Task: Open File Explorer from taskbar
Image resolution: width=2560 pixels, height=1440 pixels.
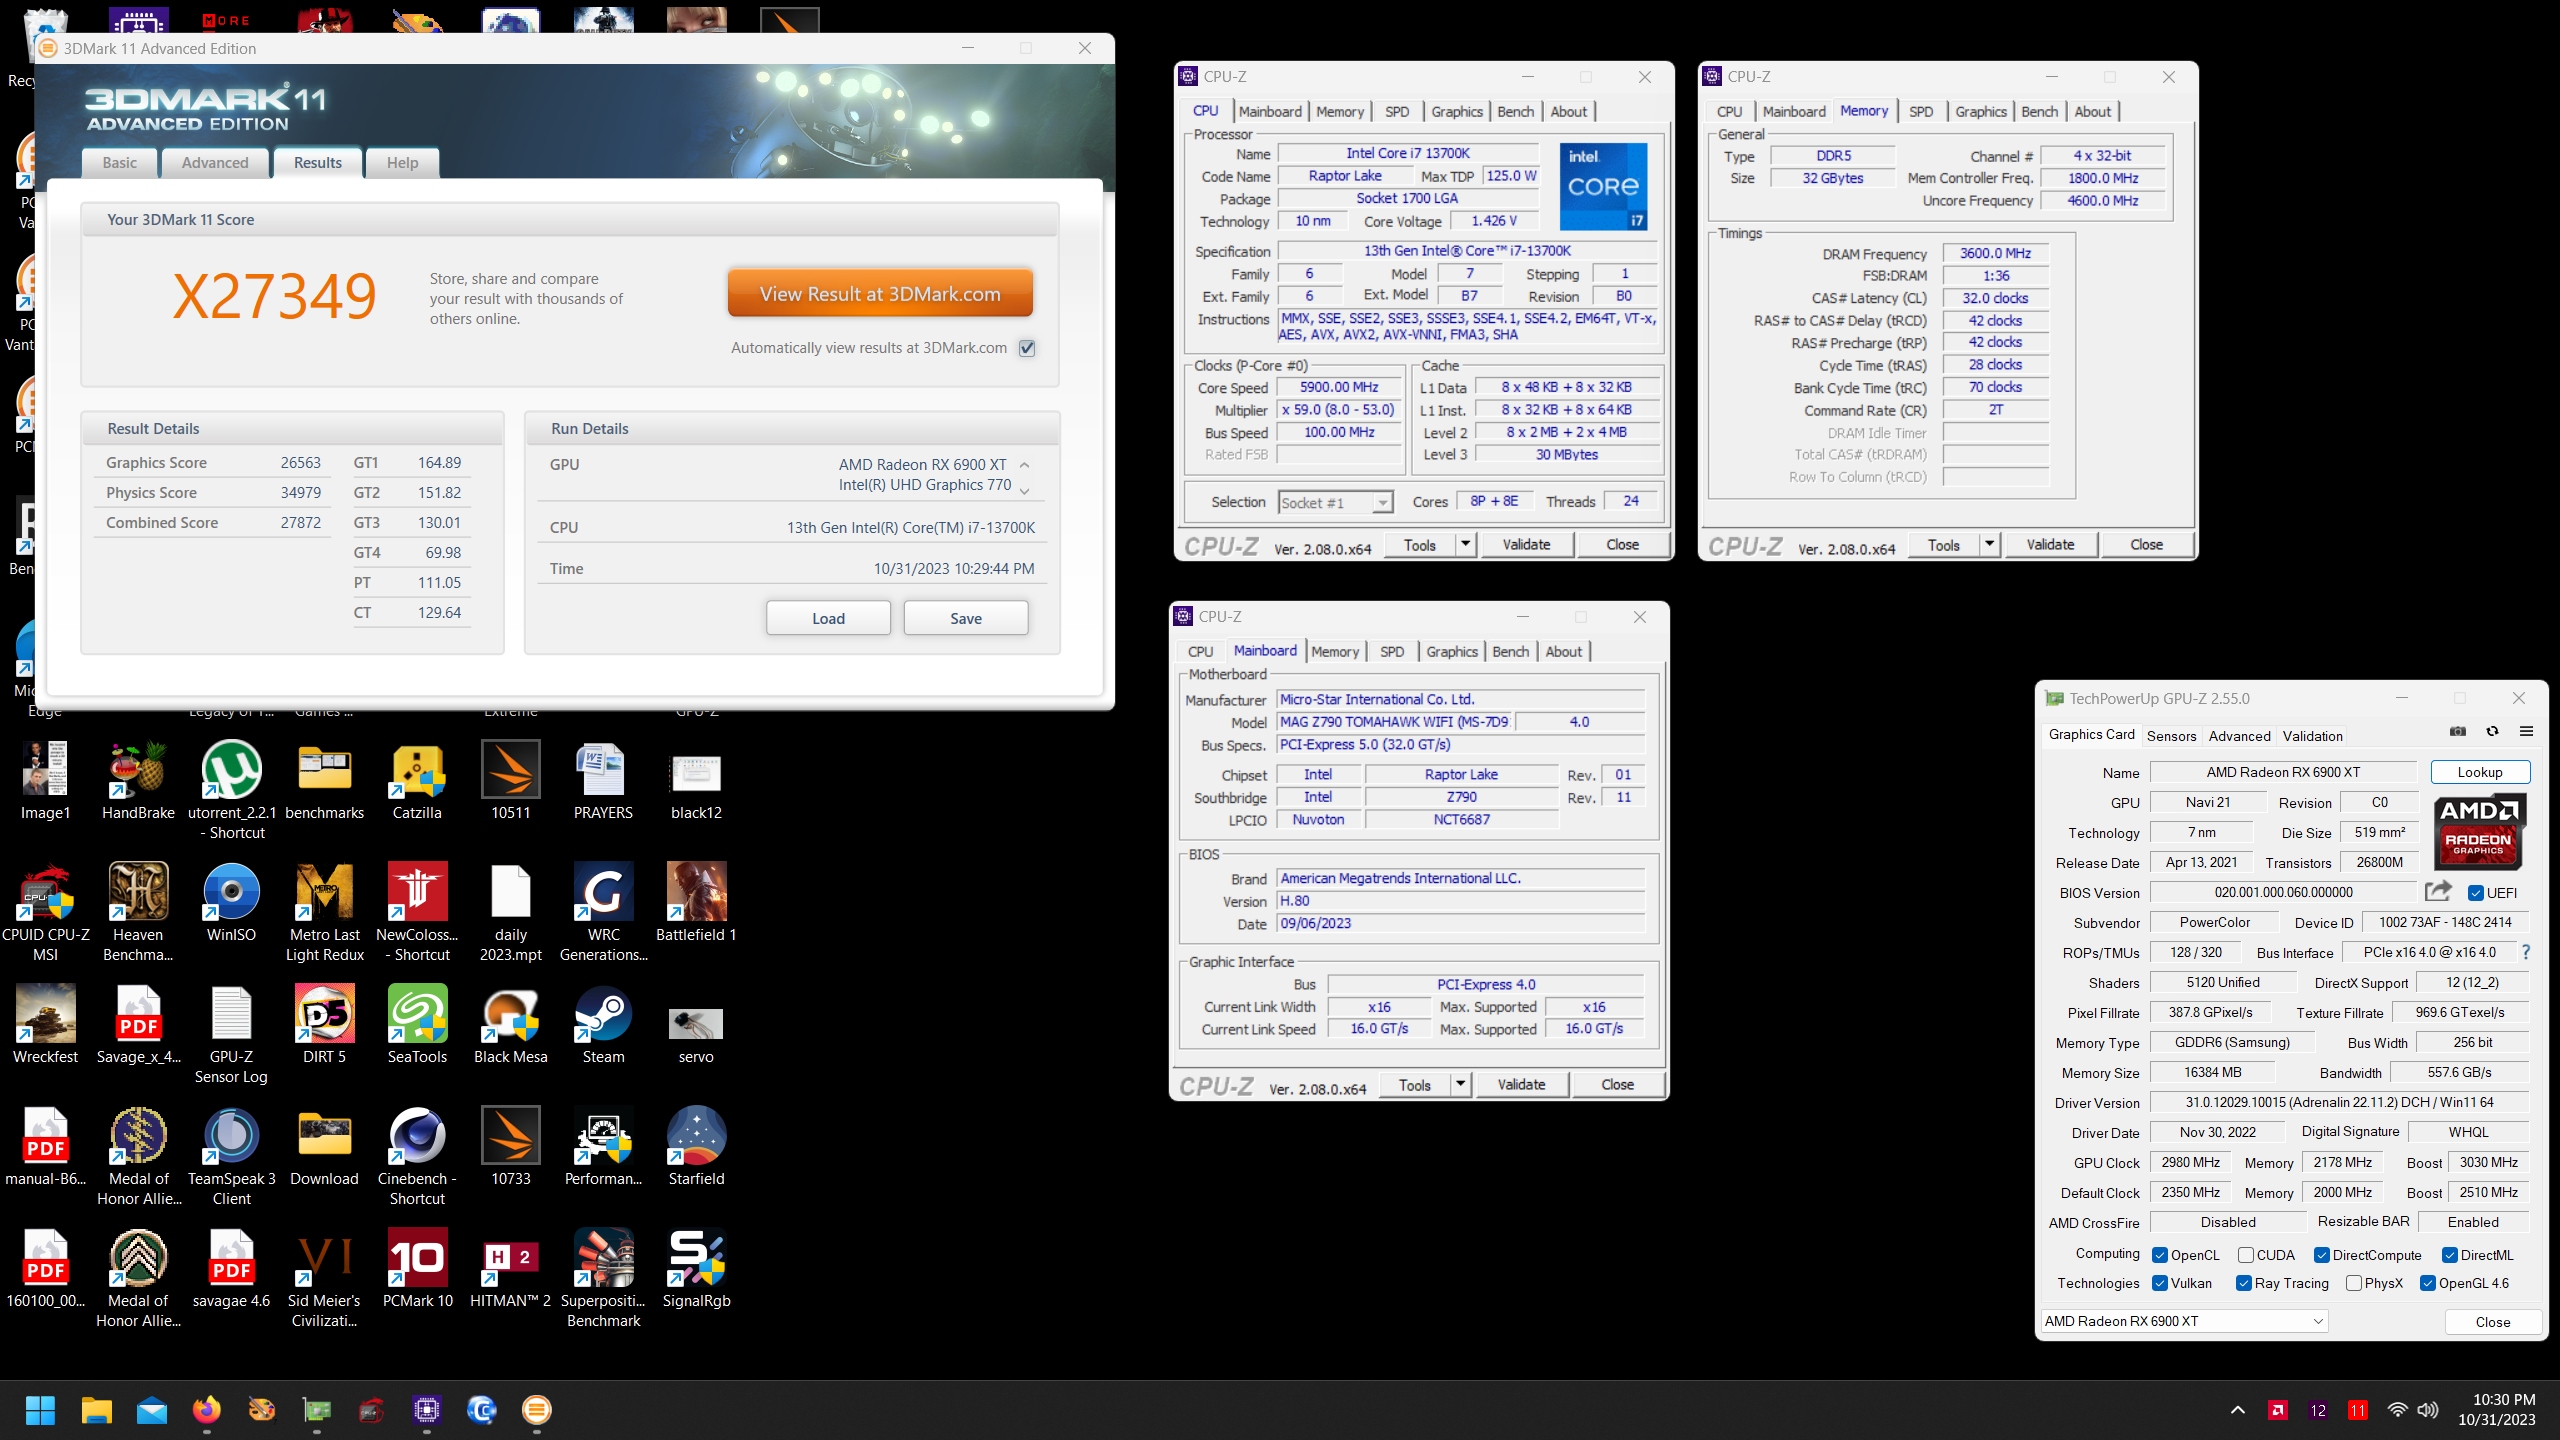Action: pyautogui.click(x=97, y=1410)
